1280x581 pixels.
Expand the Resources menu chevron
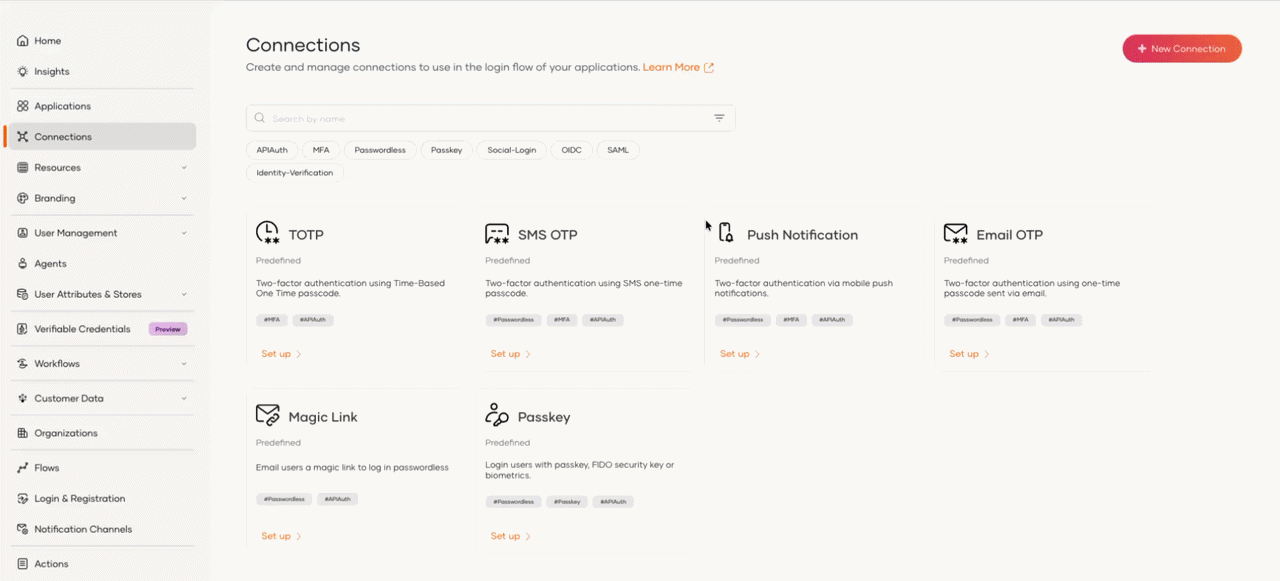(x=184, y=168)
